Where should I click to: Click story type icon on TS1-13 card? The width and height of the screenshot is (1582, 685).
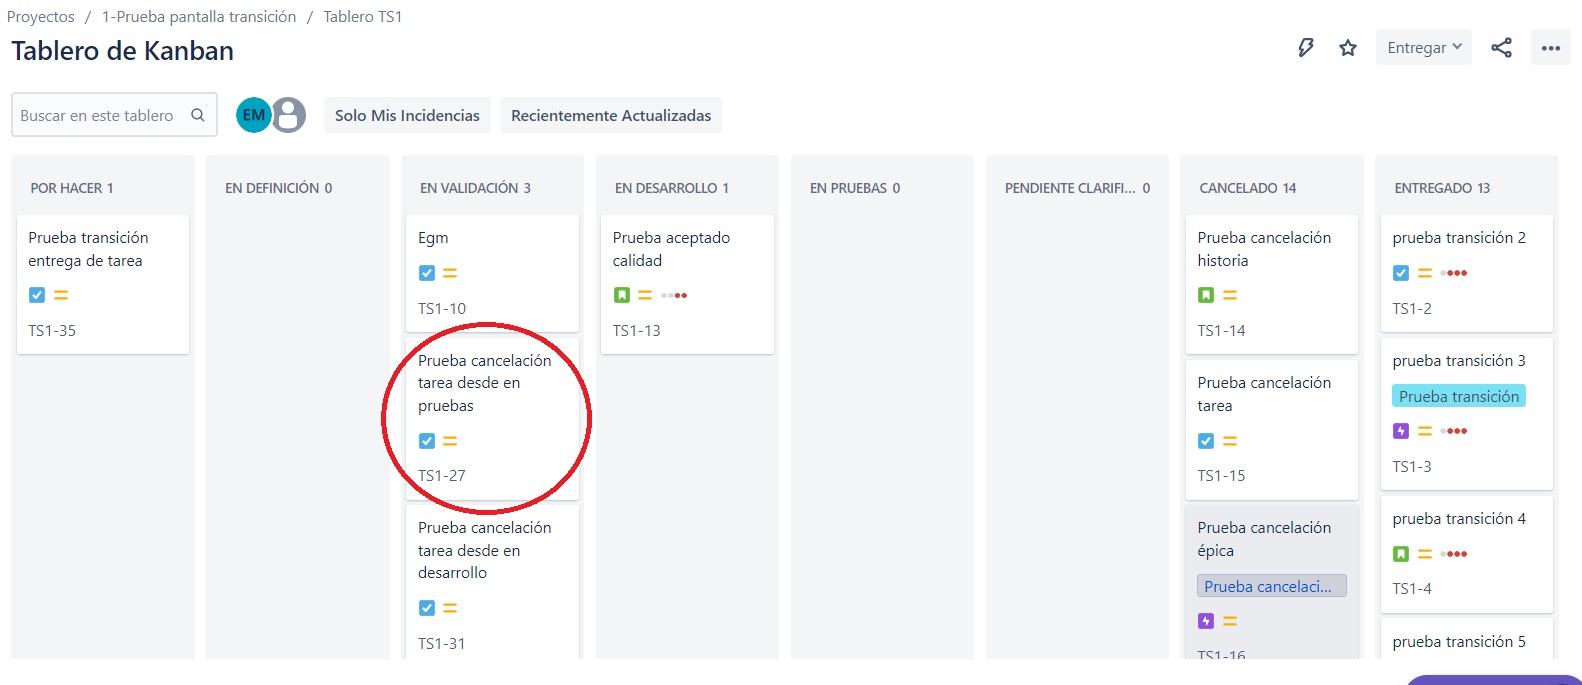622,295
